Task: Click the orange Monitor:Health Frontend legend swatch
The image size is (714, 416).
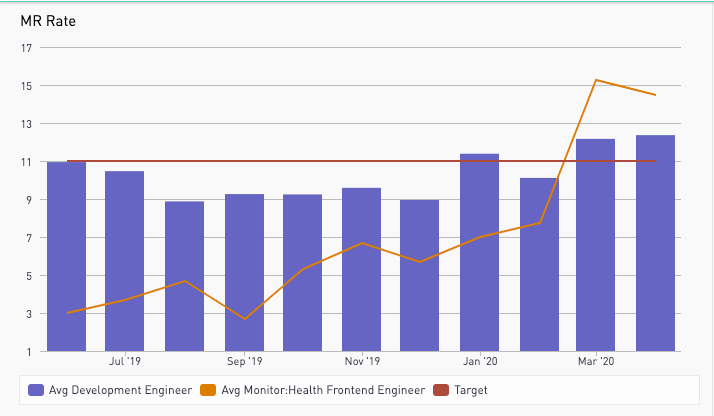Action: pyautogui.click(x=207, y=390)
